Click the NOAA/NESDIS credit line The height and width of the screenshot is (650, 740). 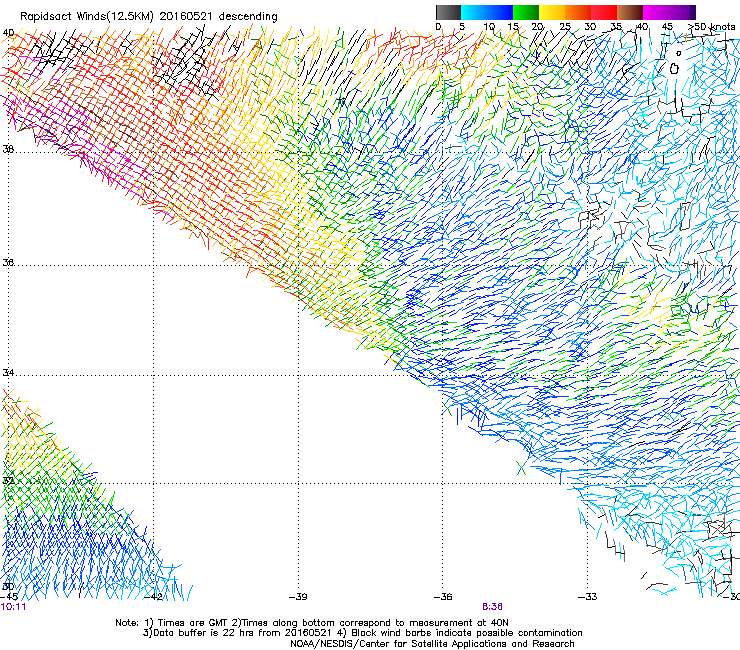[x=432, y=644]
